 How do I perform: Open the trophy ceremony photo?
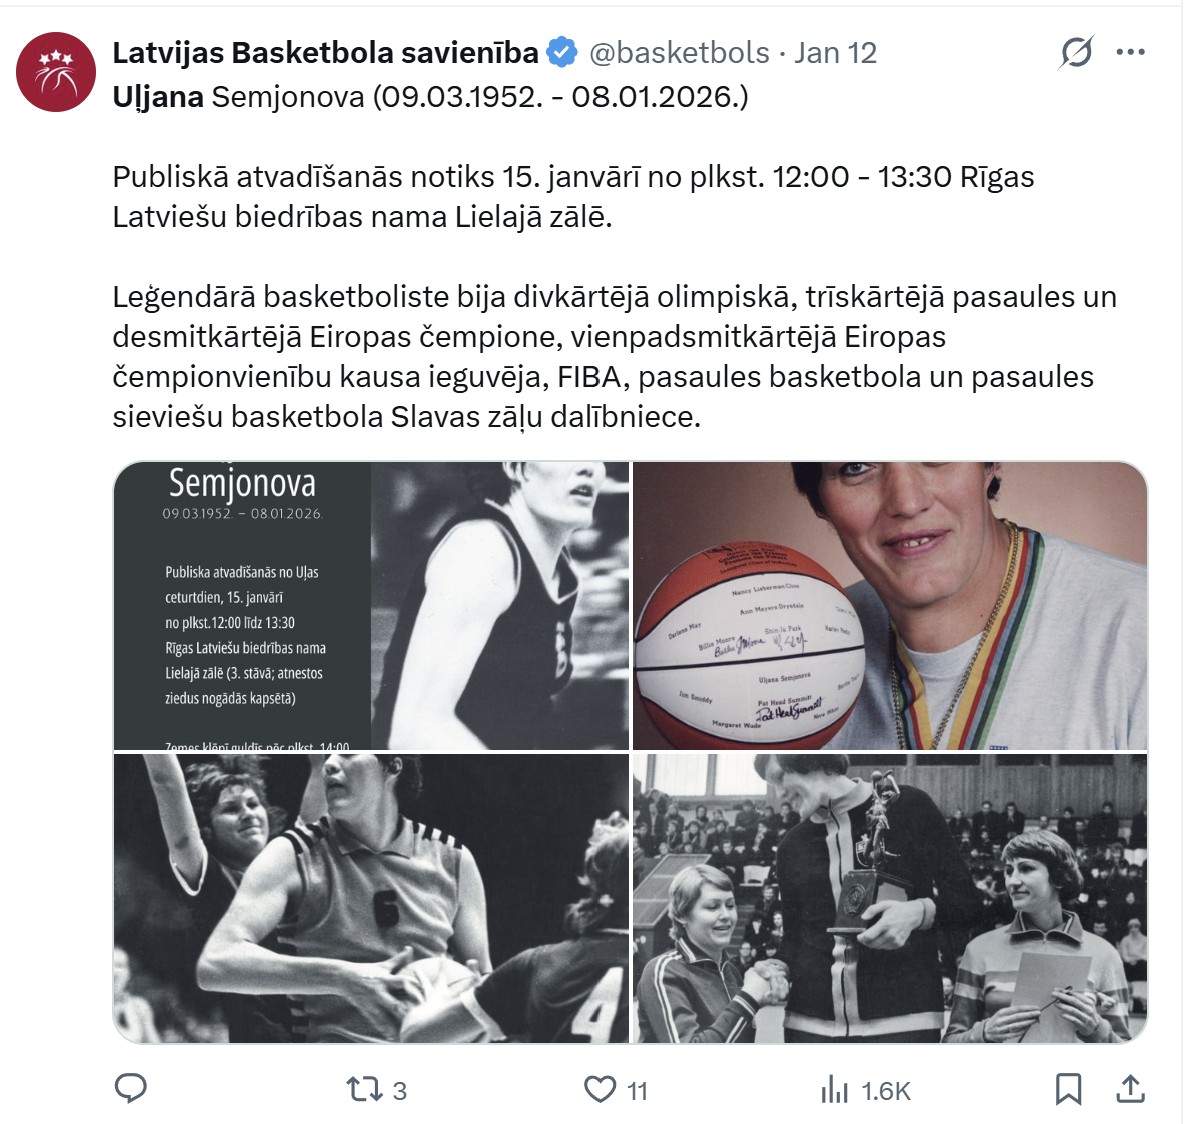click(890, 899)
